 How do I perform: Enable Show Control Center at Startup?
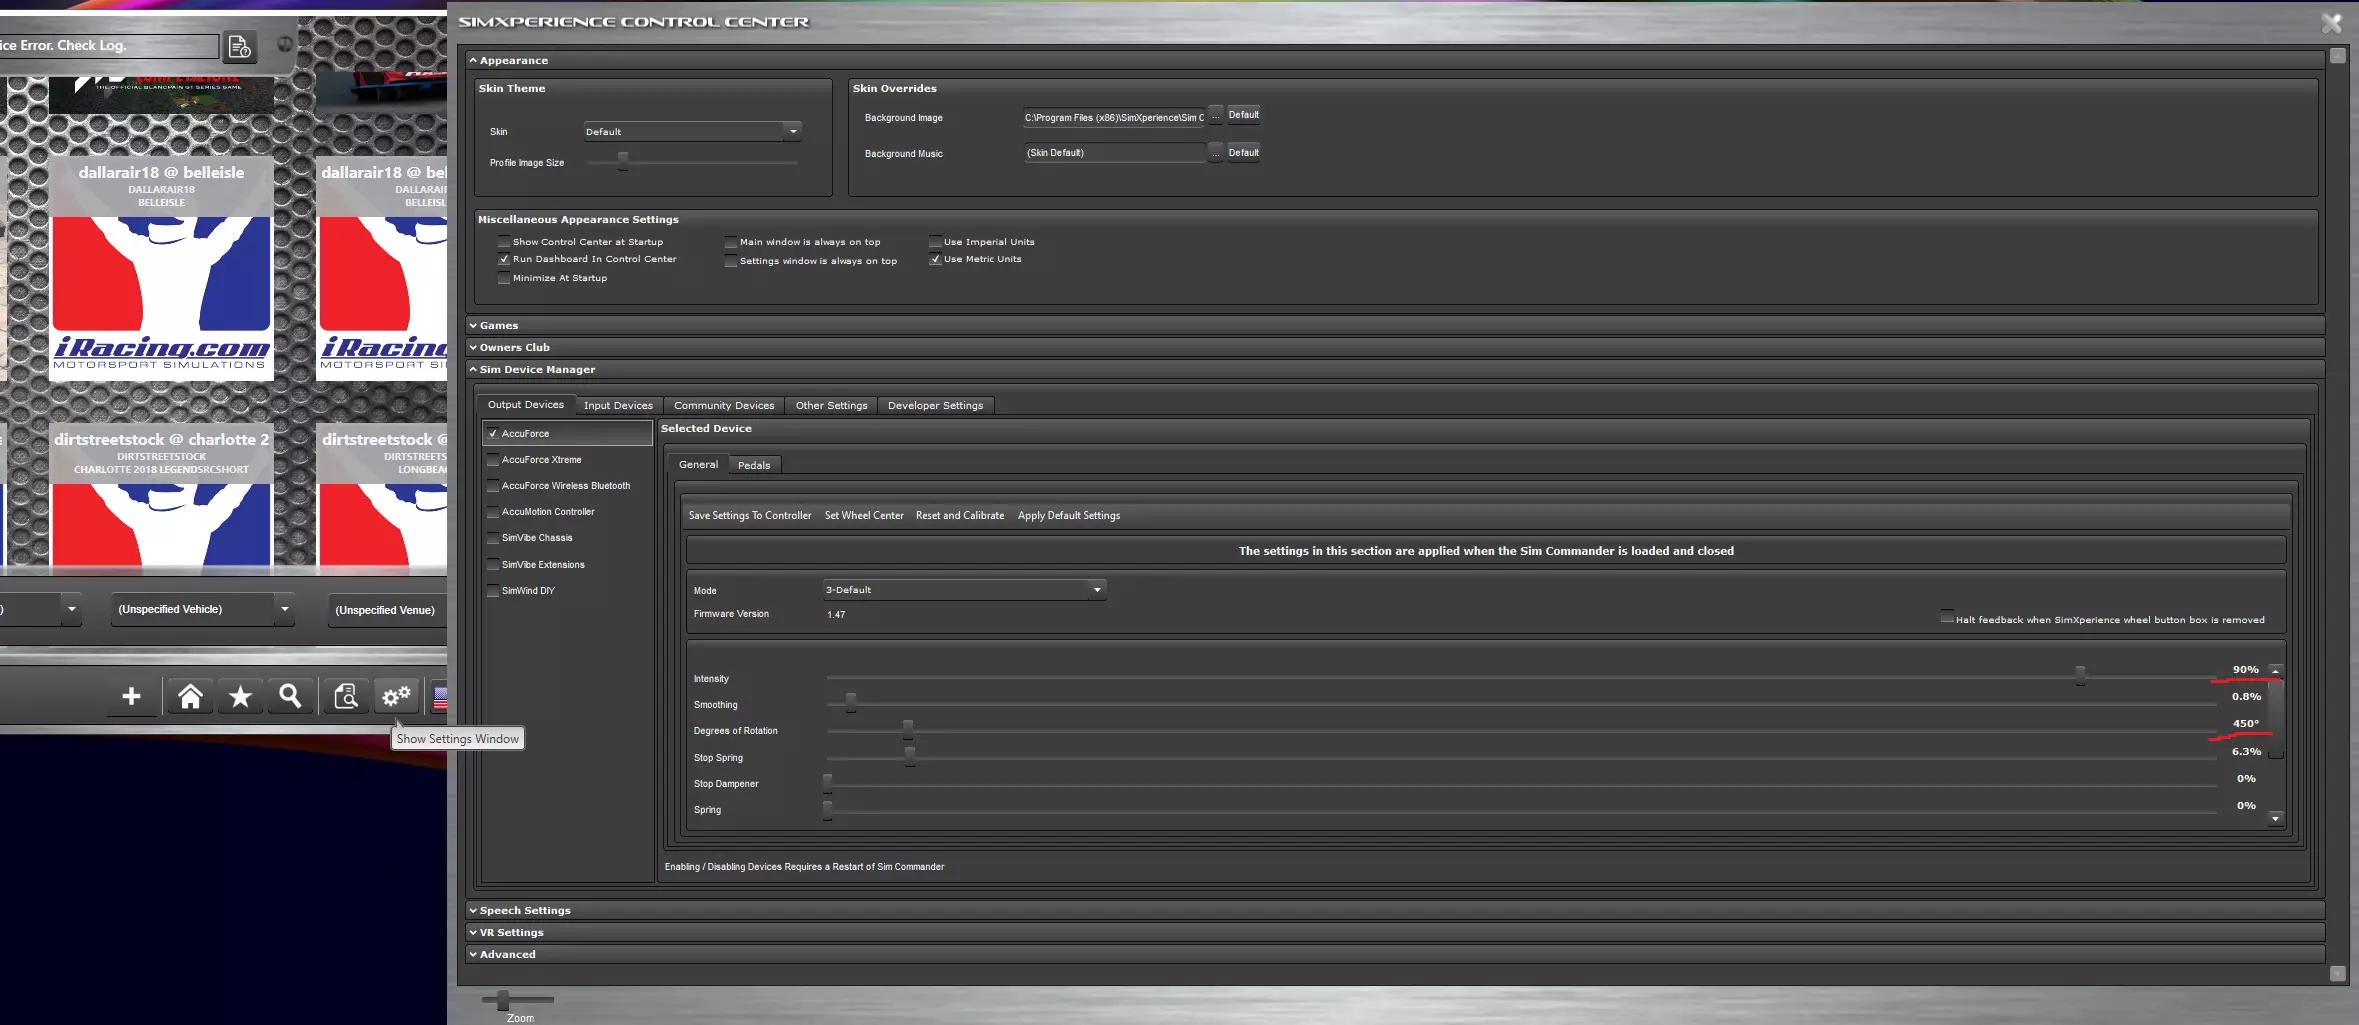[x=504, y=242]
